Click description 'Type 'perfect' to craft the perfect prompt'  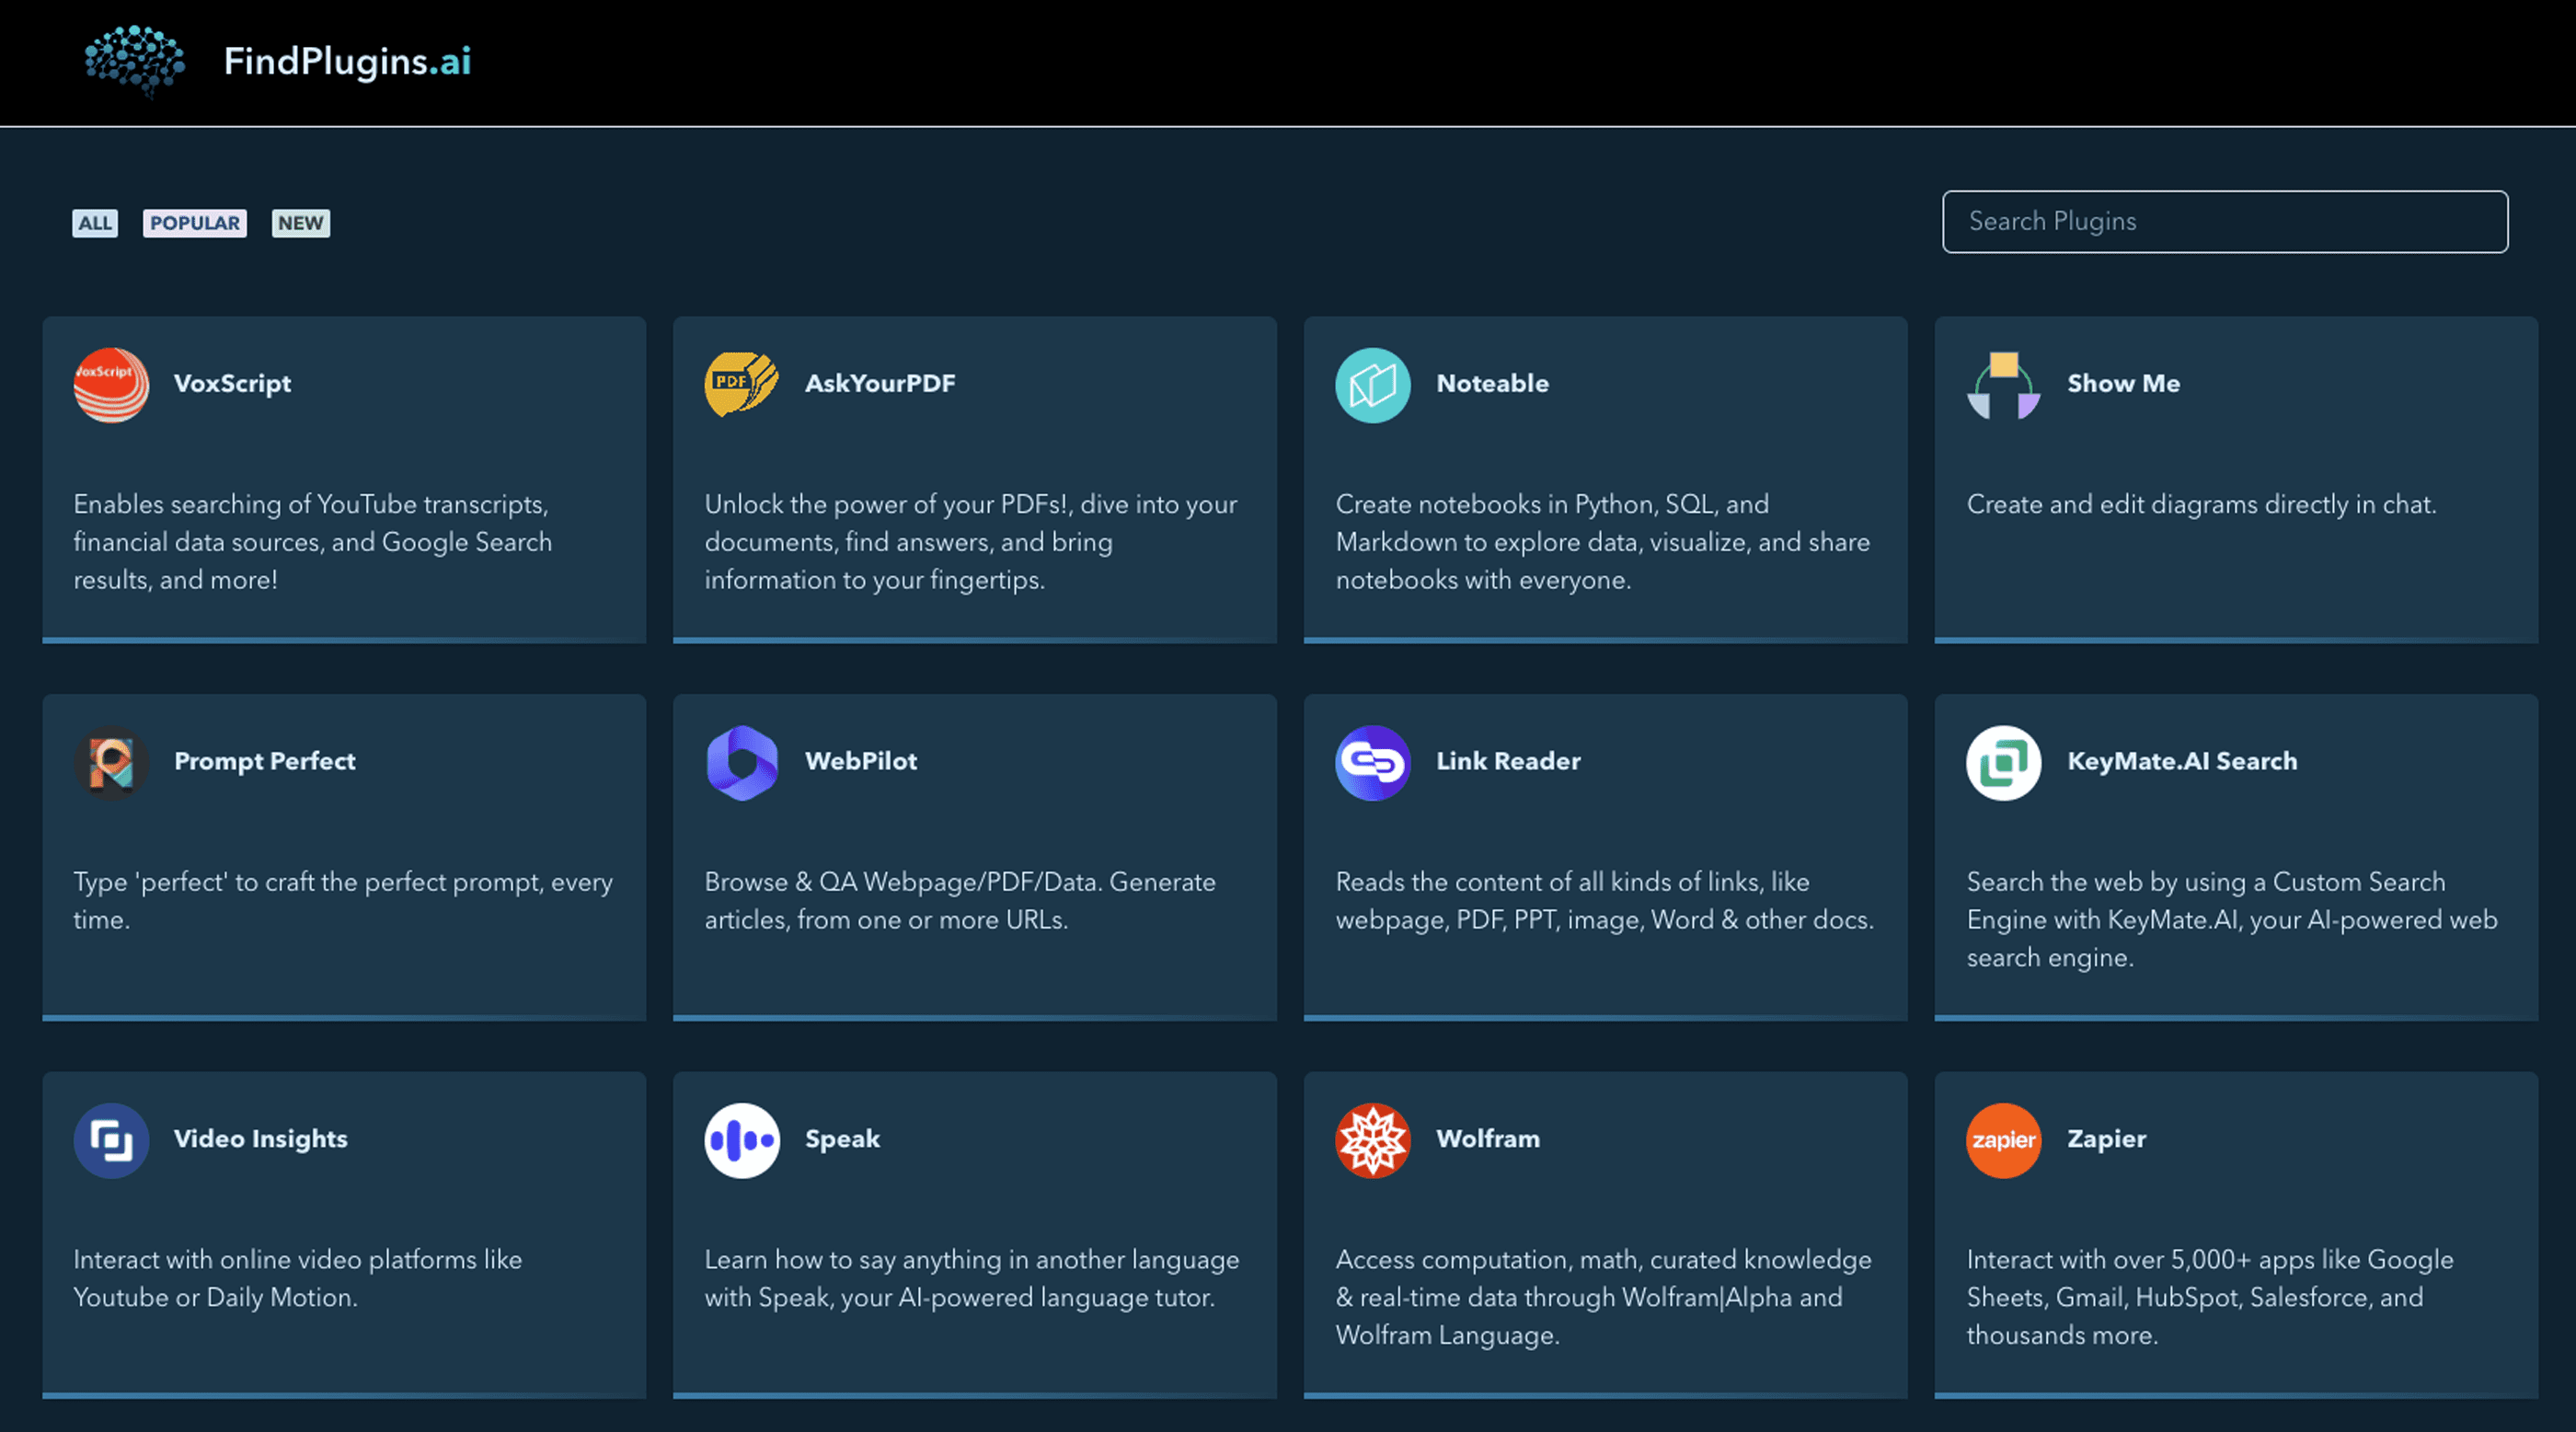342,901
